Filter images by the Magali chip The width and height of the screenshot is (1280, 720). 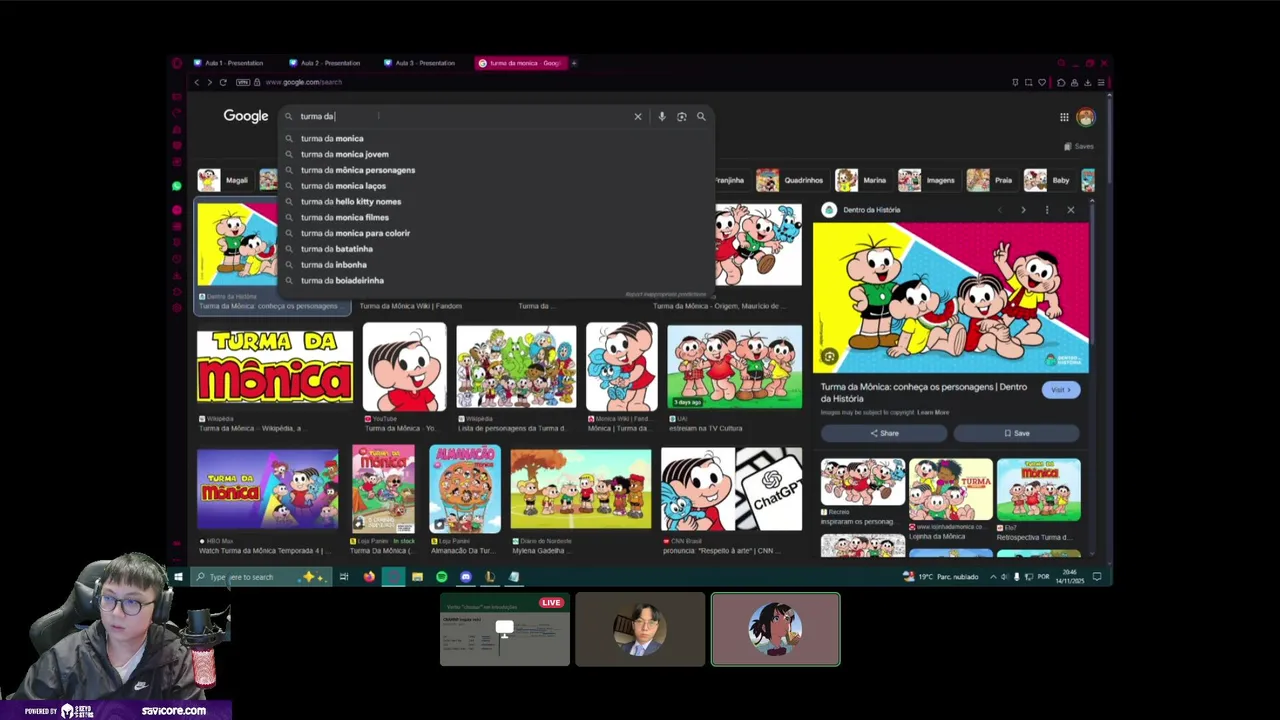(x=224, y=180)
